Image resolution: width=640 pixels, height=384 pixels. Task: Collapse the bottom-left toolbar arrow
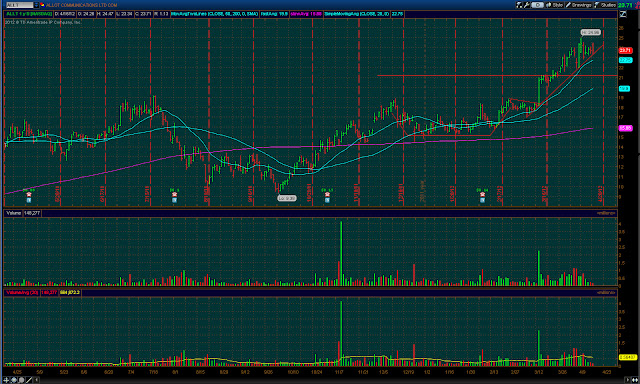click(x=36, y=380)
